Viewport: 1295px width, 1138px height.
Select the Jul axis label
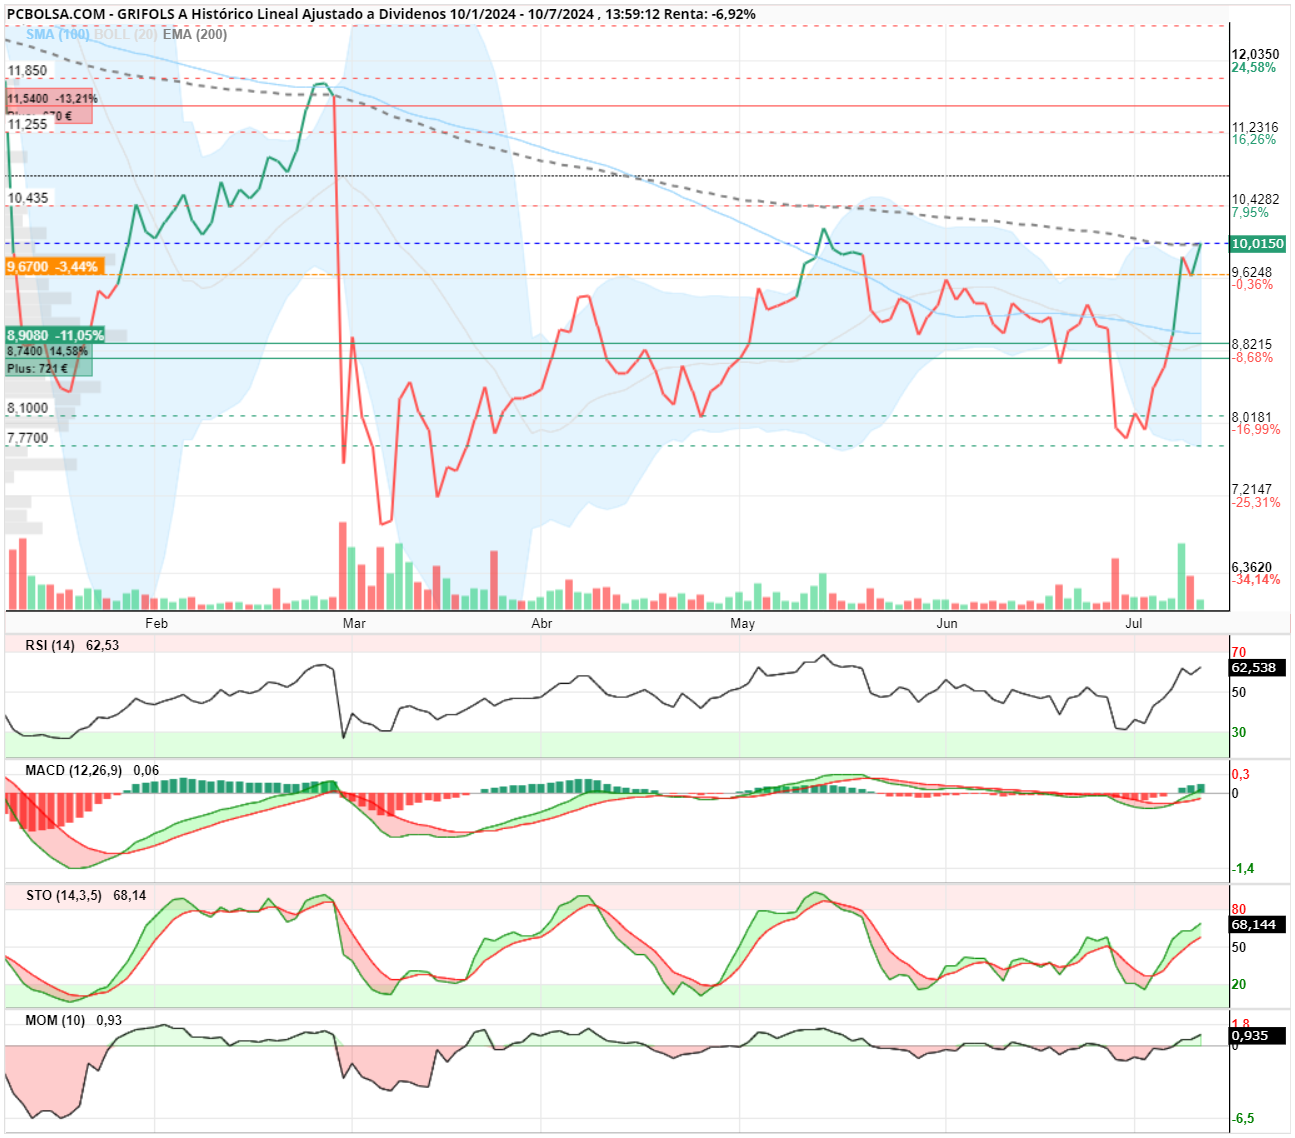click(x=1133, y=623)
